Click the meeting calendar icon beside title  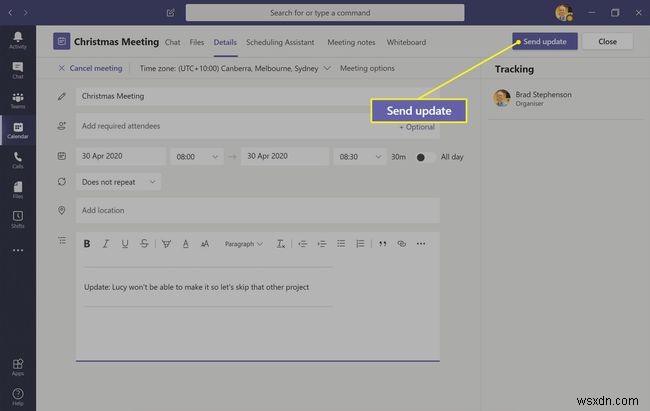pyautogui.click(x=61, y=41)
